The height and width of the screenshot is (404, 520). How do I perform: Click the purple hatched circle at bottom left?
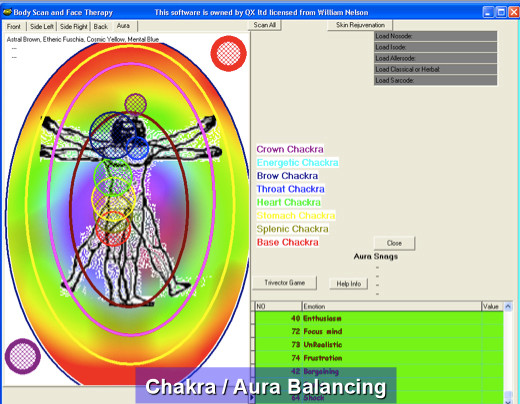(x=23, y=356)
